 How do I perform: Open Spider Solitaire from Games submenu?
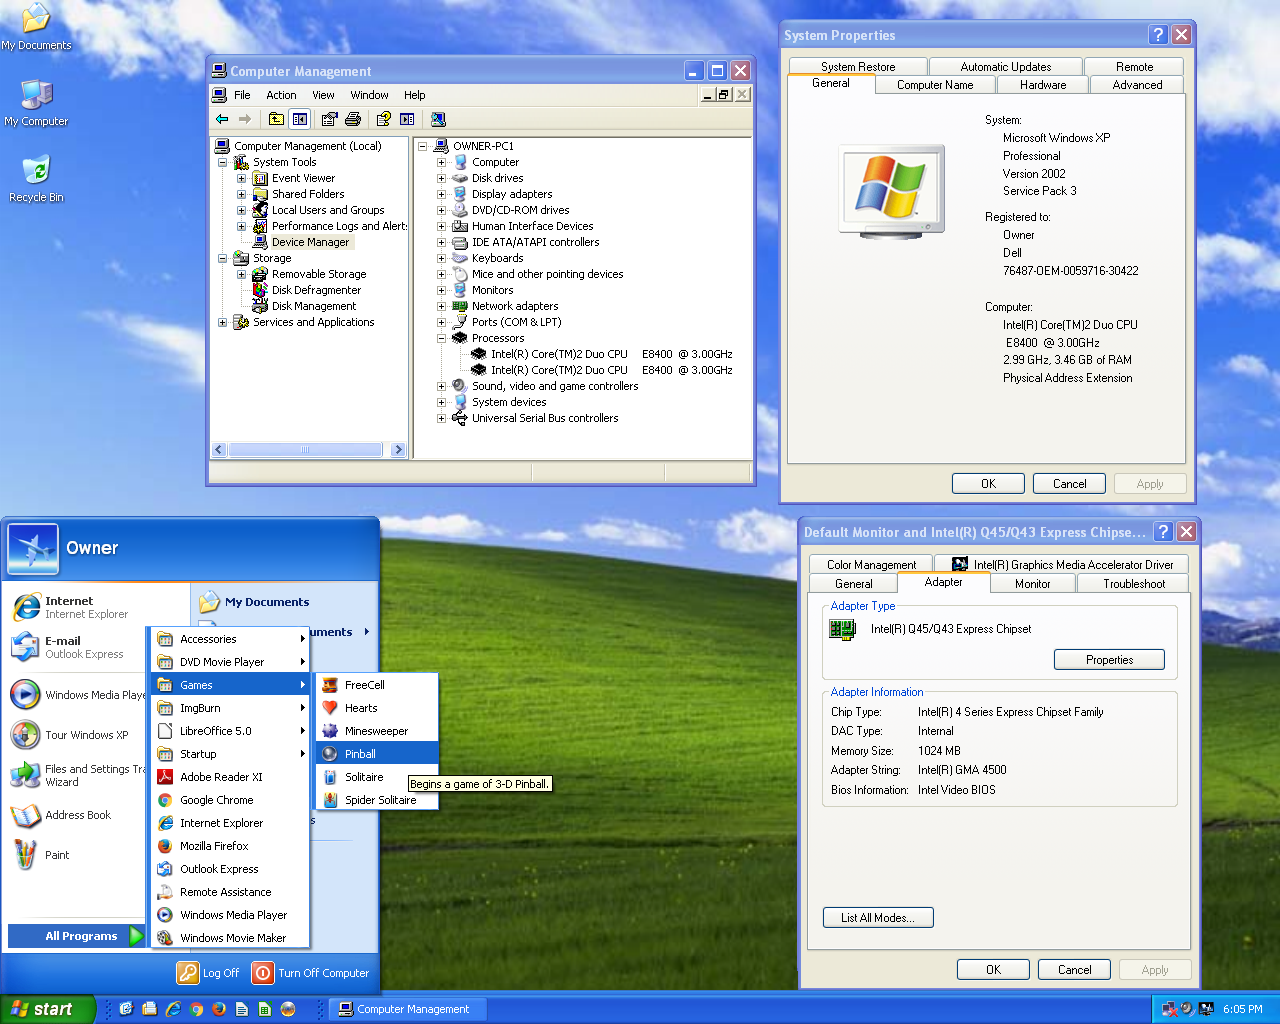377,800
